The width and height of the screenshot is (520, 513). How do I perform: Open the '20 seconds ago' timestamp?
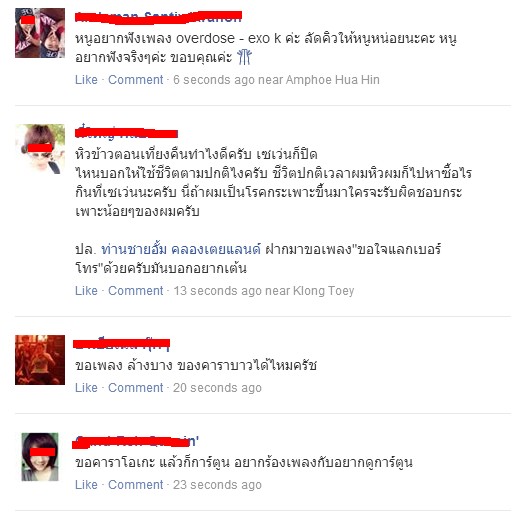tap(217, 388)
